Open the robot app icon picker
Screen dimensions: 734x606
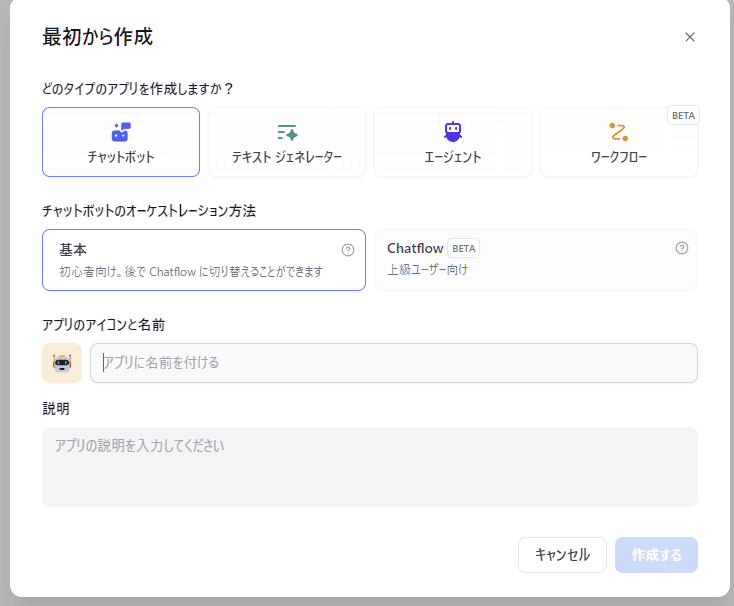62,363
